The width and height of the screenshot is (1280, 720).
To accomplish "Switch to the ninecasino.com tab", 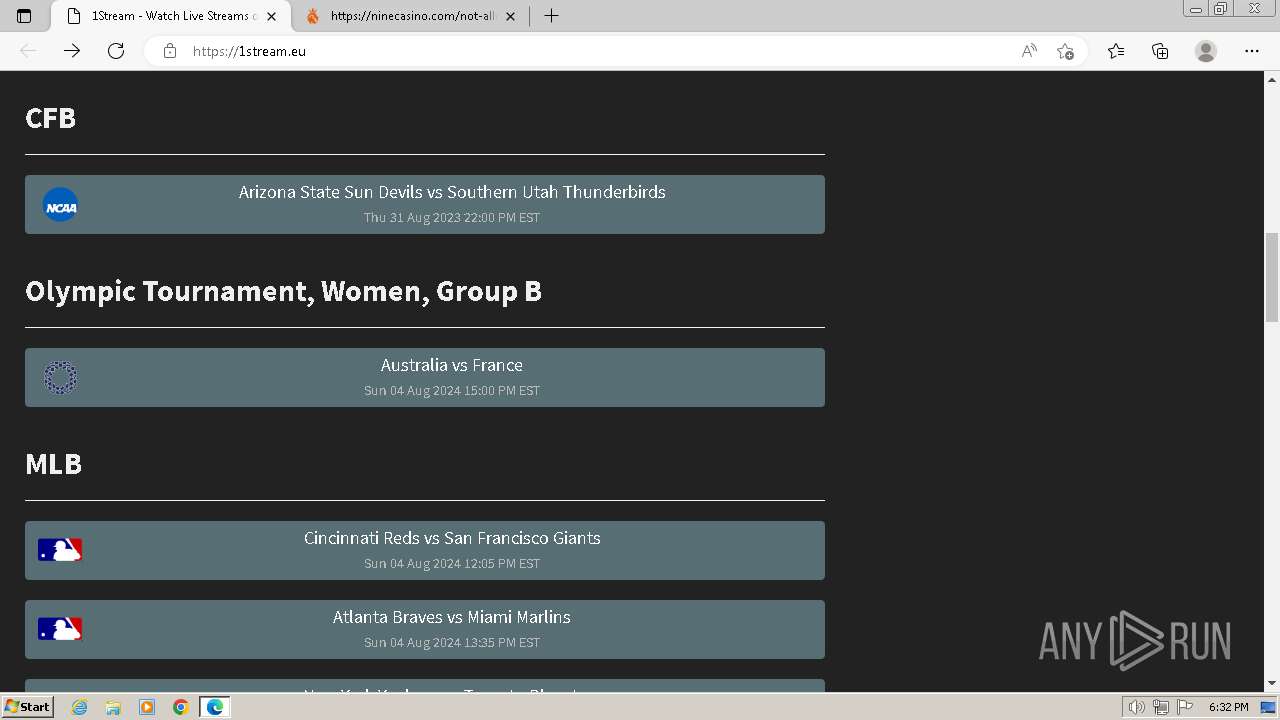I will click(413, 16).
